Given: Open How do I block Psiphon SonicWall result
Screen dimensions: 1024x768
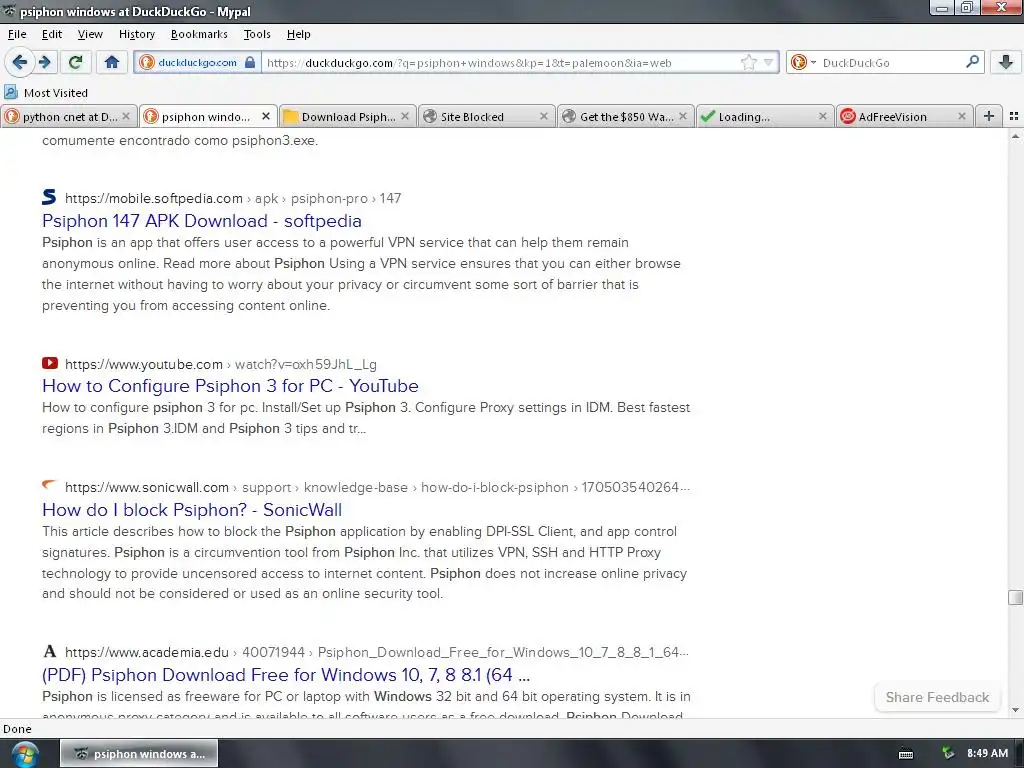Looking at the screenshot, I should (191, 510).
